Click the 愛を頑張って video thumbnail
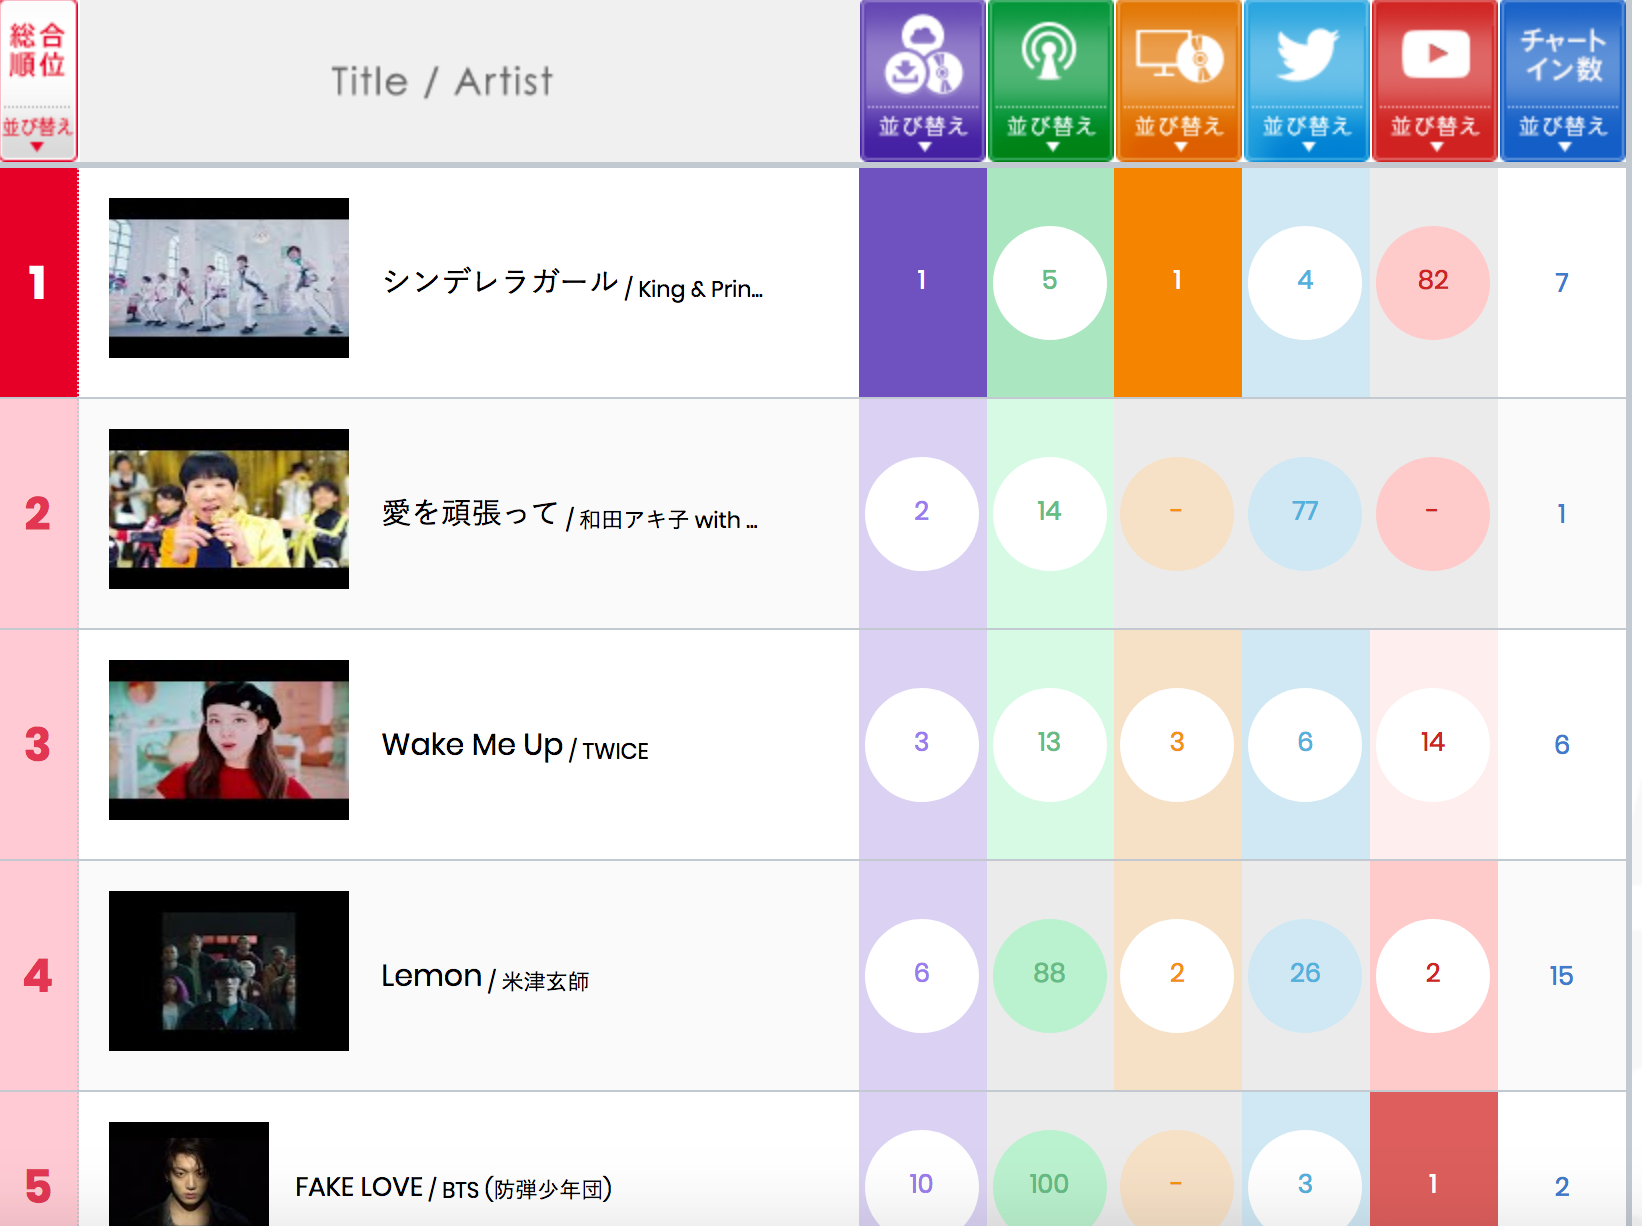This screenshot has width=1642, height=1226. 229,509
